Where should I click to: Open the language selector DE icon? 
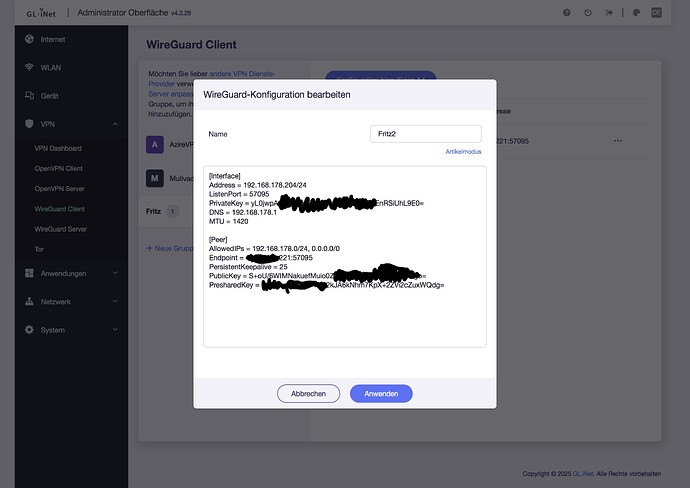(657, 12)
